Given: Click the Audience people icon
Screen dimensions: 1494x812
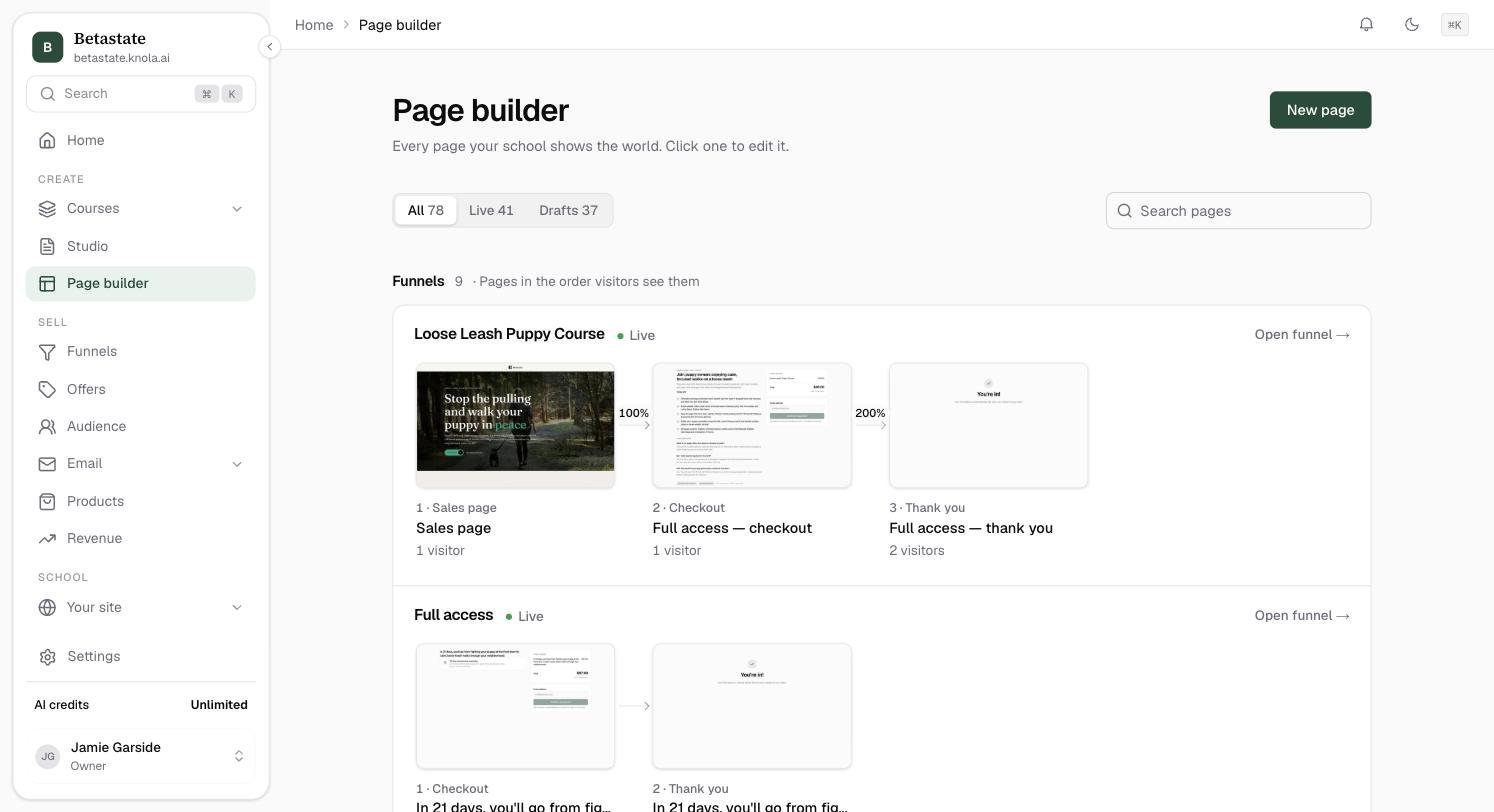Looking at the screenshot, I should pos(47,427).
